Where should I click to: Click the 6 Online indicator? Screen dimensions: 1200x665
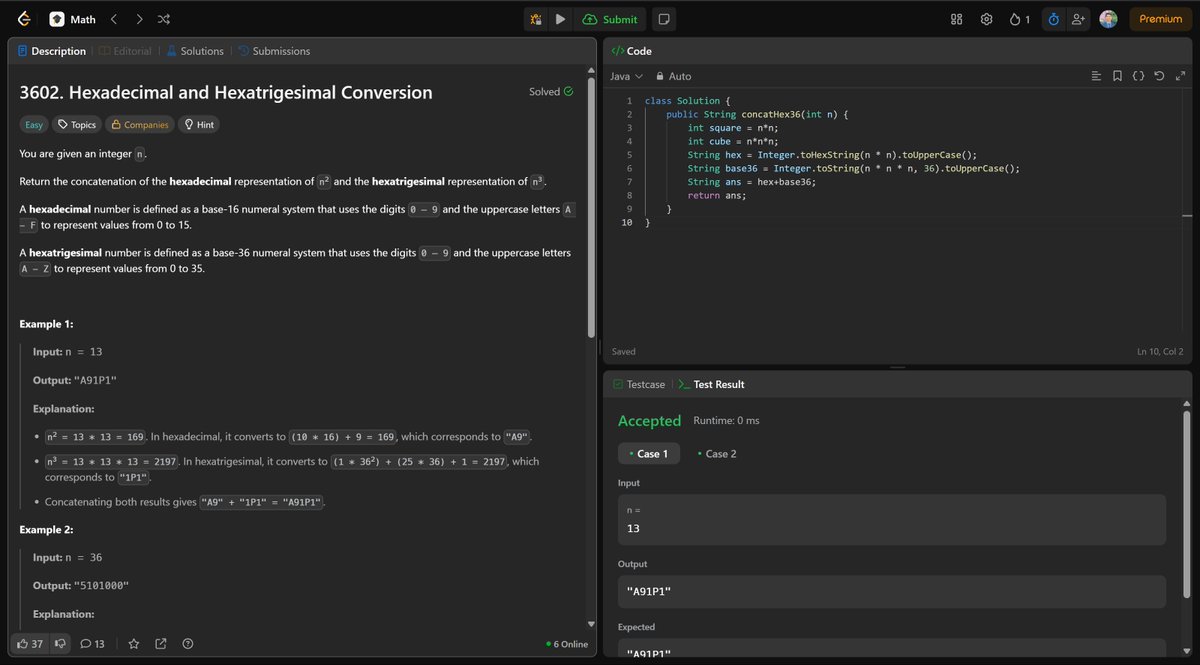(567, 644)
